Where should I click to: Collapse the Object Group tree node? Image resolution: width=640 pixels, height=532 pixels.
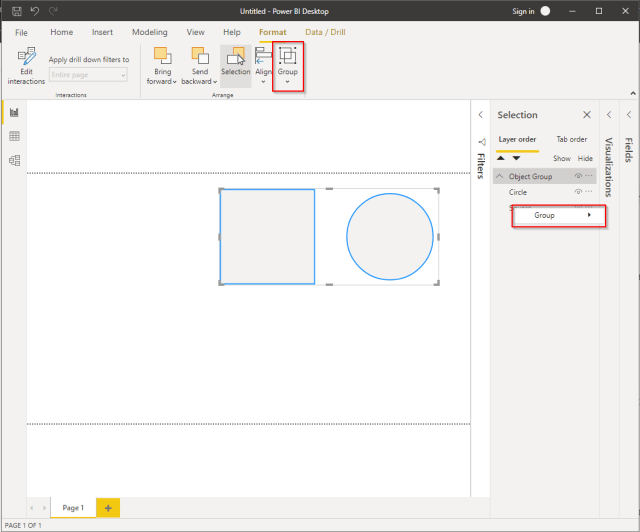[500, 176]
